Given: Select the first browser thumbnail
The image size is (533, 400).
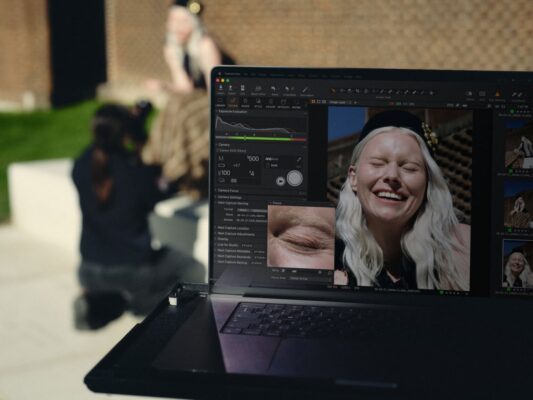Looking at the screenshot, I should 519,145.
